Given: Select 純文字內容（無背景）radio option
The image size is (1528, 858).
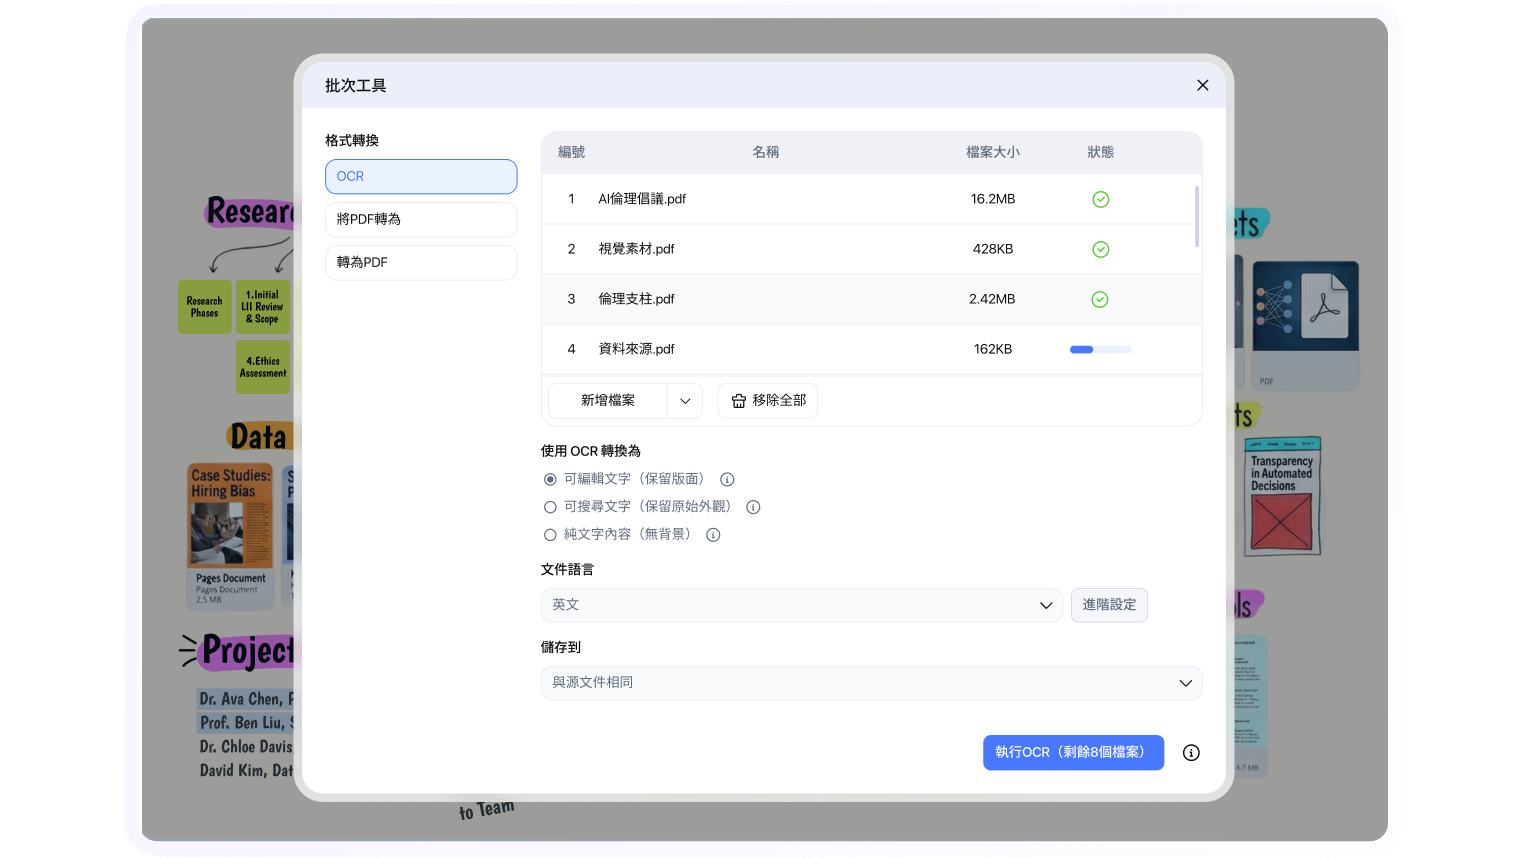Looking at the screenshot, I should coord(550,535).
